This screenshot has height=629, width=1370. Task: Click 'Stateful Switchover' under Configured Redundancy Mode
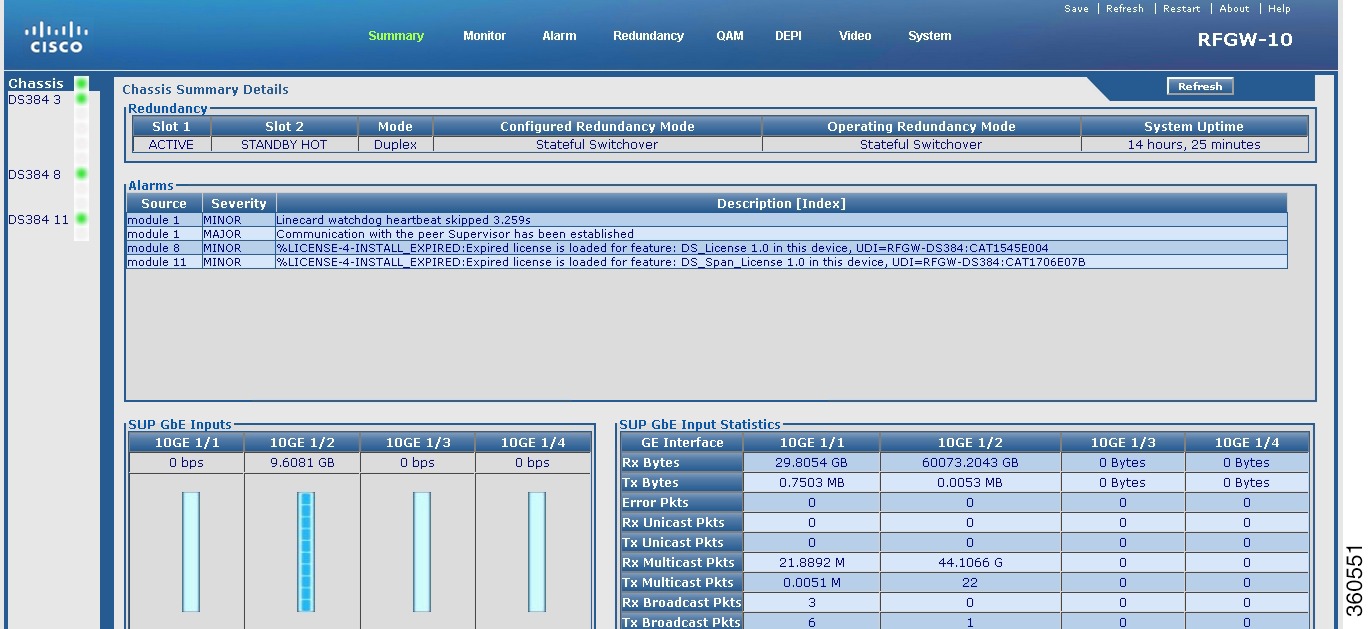pos(597,144)
